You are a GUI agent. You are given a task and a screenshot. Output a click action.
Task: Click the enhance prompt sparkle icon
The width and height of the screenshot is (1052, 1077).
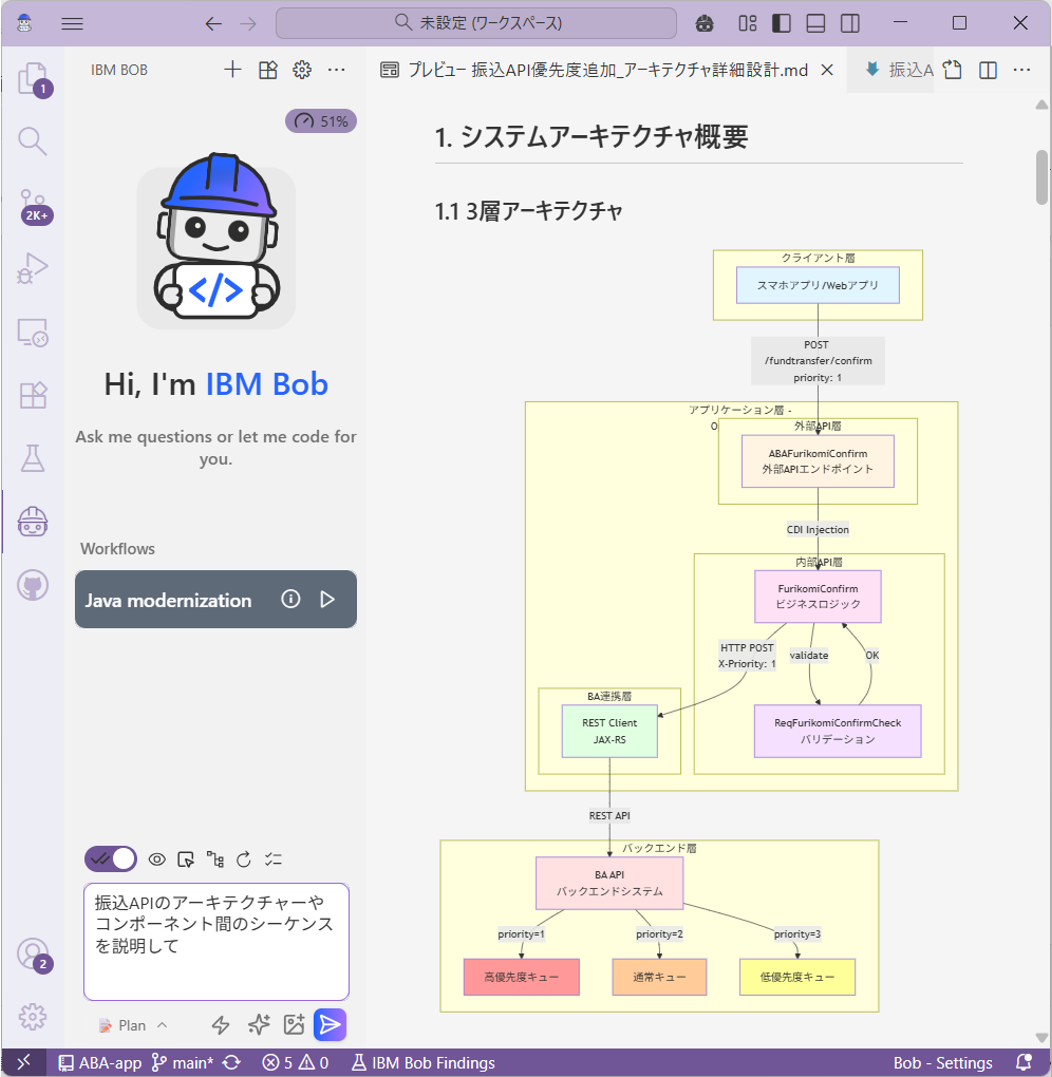point(258,1024)
